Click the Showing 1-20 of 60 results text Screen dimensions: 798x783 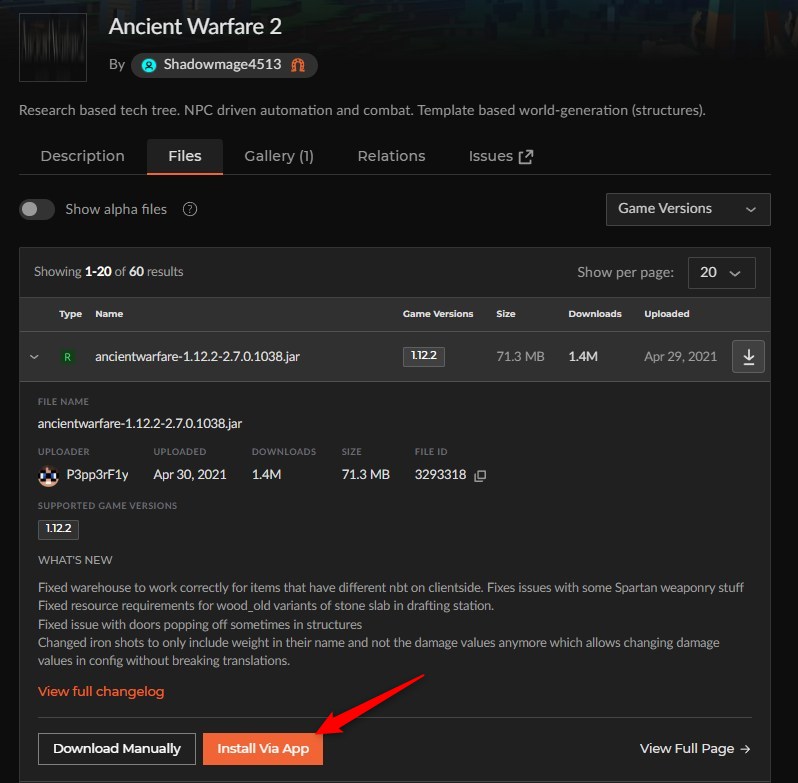coord(108,272)
